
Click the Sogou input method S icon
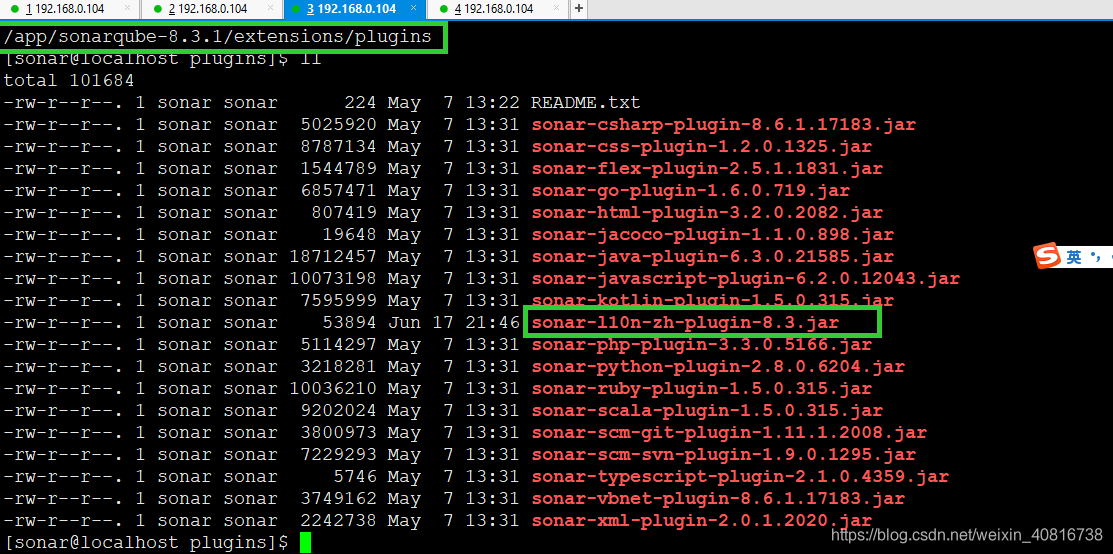[1046, 257]
